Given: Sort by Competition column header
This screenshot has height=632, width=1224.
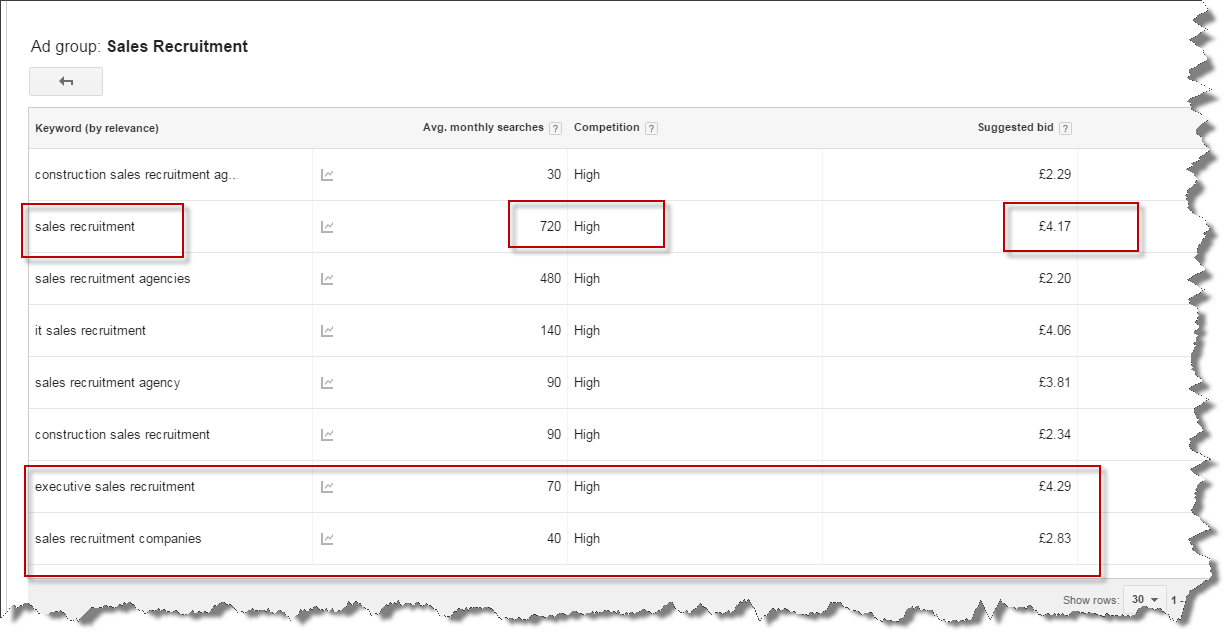Looking at the screenshot, I should pos(606,128).
